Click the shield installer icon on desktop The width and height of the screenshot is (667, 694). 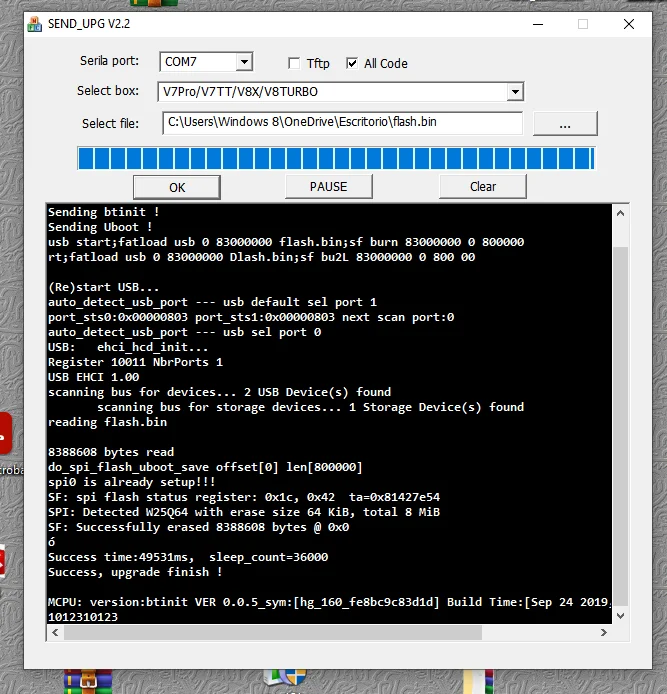pyautogui.click(x=290, y=680)
